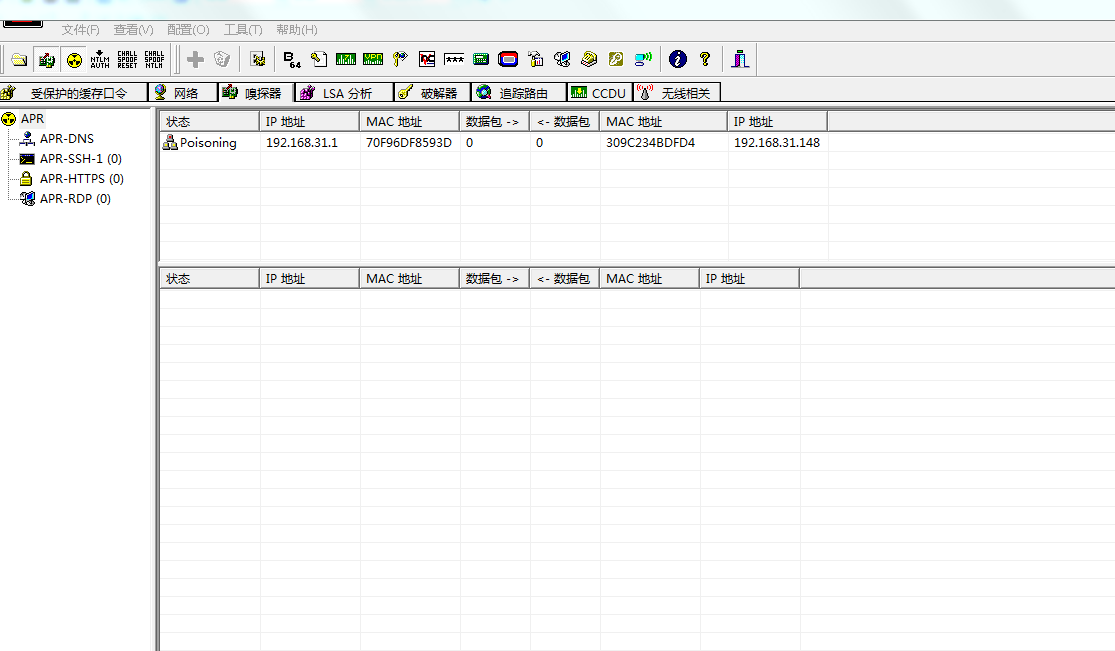Click the bottom table's last IP 地址 header
Screen dimensions: 1115x651
pos(749,279)
